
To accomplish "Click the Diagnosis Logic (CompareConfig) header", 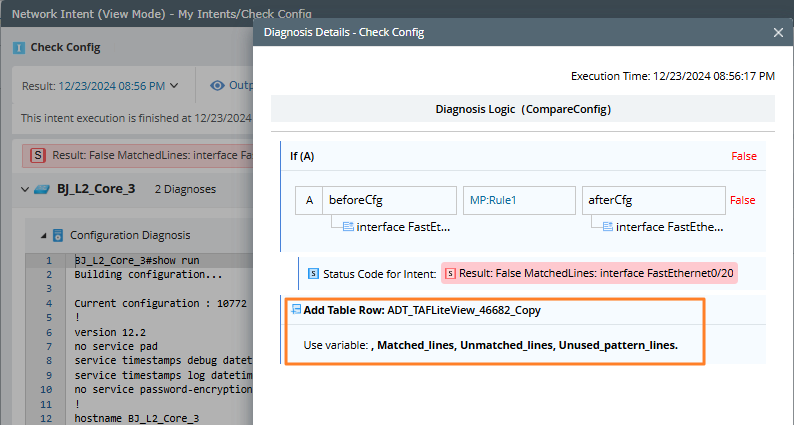I will (523, 109).
